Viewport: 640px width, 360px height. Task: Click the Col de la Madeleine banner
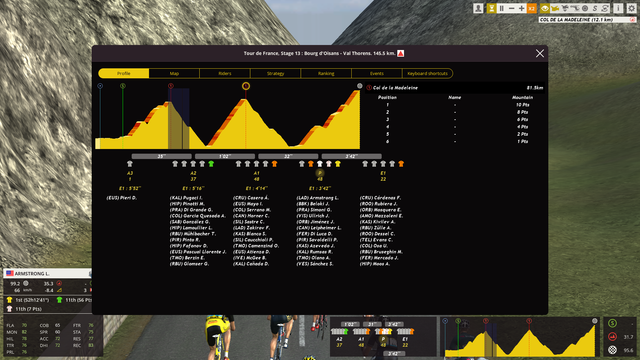[x=587, y=20]
